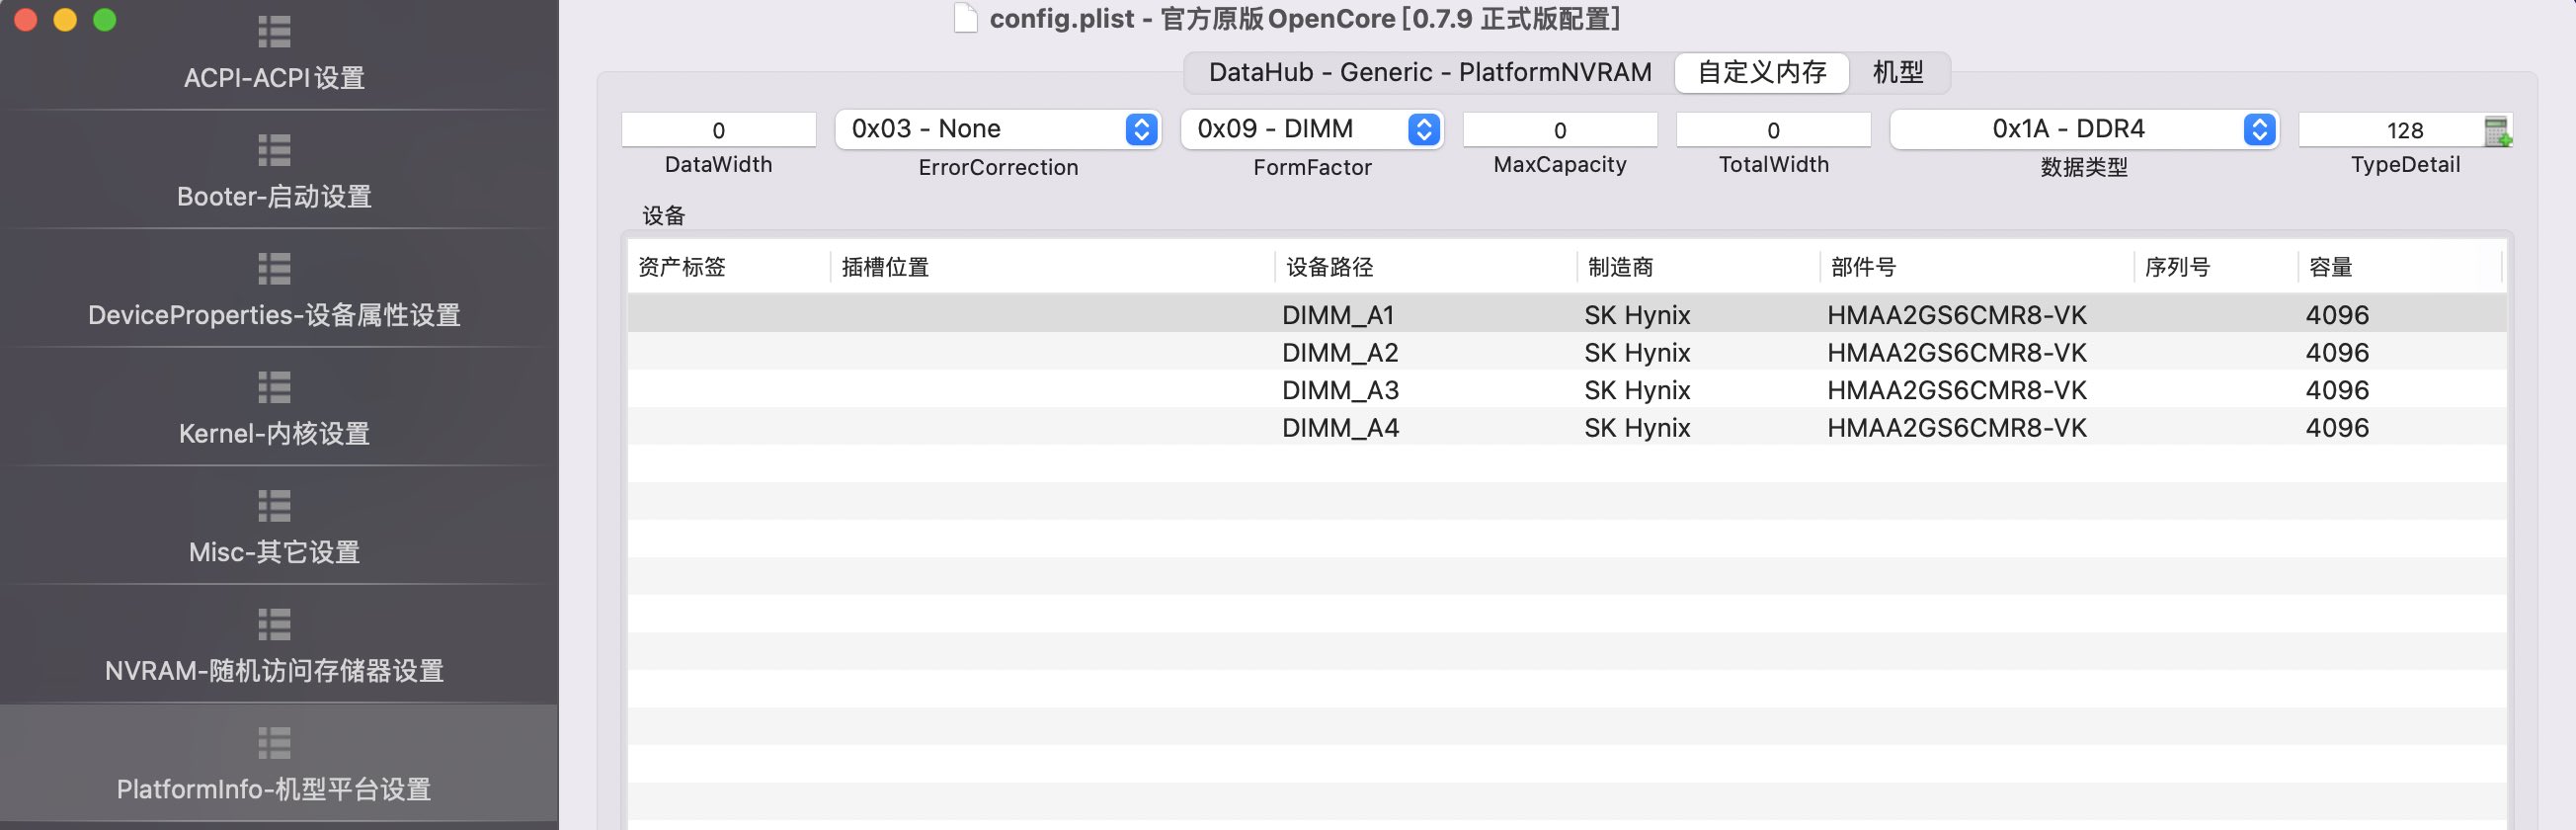2576x830 pixels.
Task: Click the Kernel settings list icon
Action: (274, 388)
